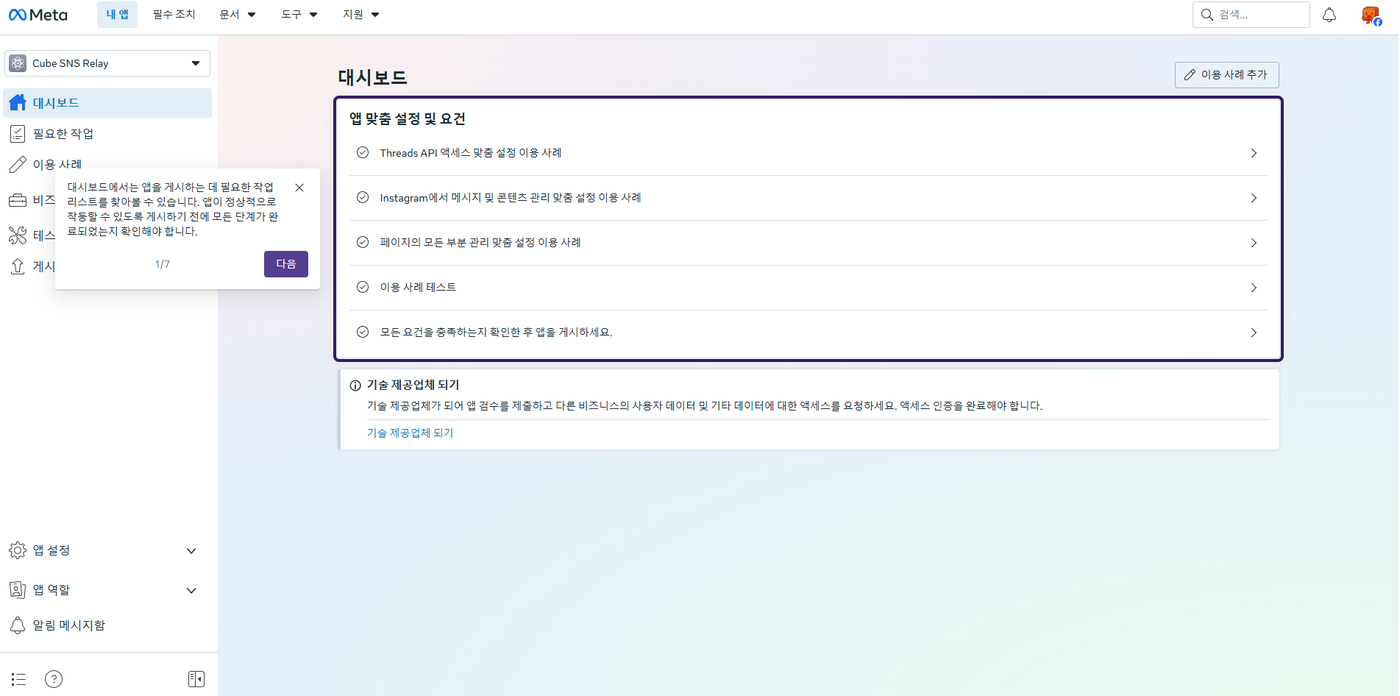Click 페이지의 모든 부분 관리 맞춤 설정 text
This screenshot has width=1400, height=696.
pyautogui.click(x=480, y=243)
